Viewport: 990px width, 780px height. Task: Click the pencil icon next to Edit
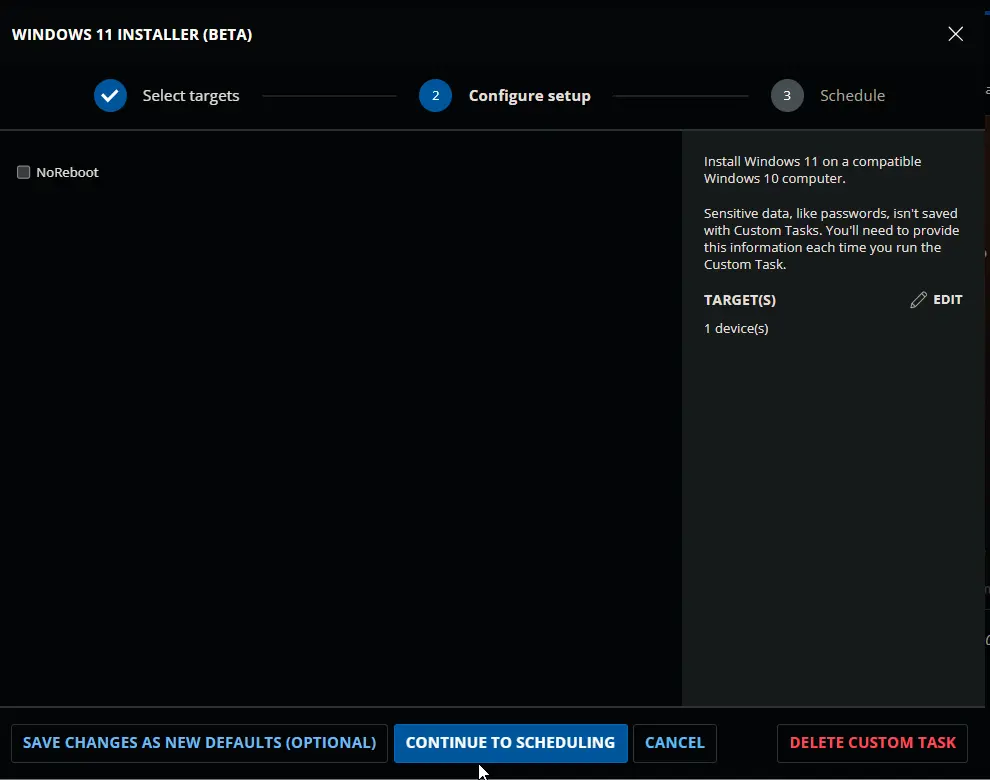pos(919,300)
